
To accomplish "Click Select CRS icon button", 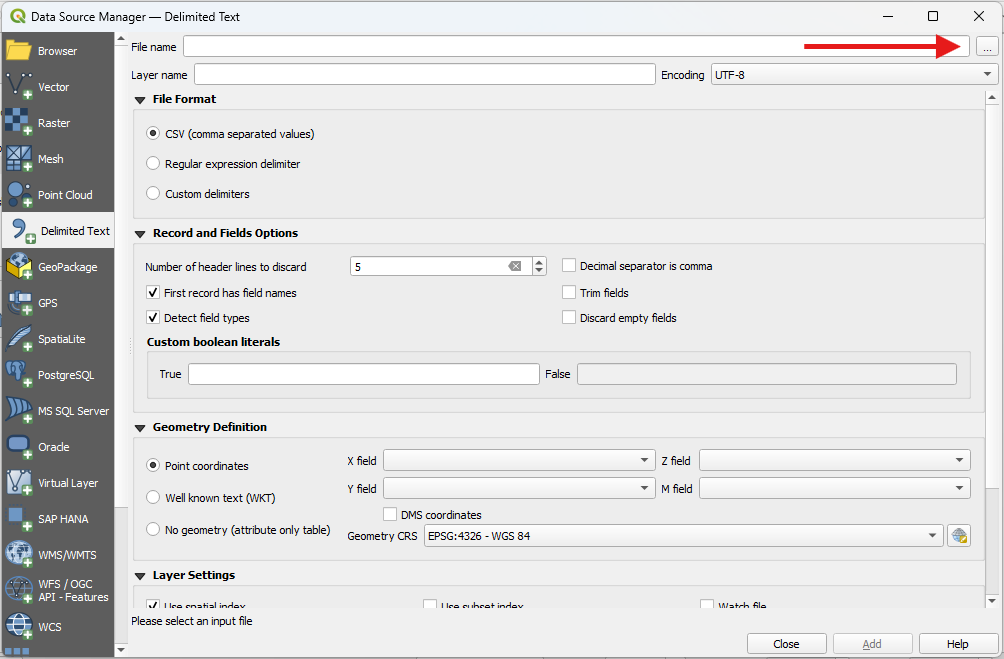I will pos(959,535).
